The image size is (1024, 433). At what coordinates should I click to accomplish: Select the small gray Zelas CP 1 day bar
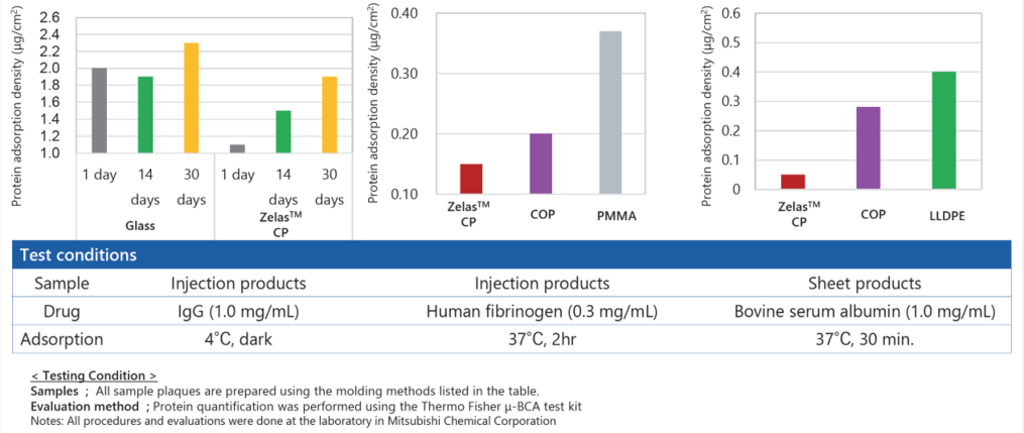[x=237, y=149]
